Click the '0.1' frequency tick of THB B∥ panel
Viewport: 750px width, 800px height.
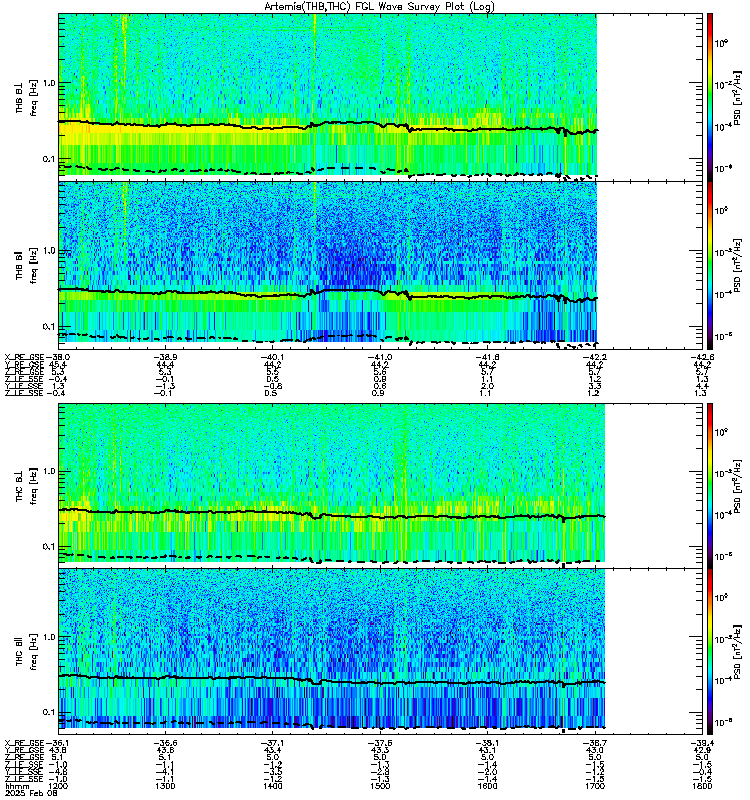[49, 327]
